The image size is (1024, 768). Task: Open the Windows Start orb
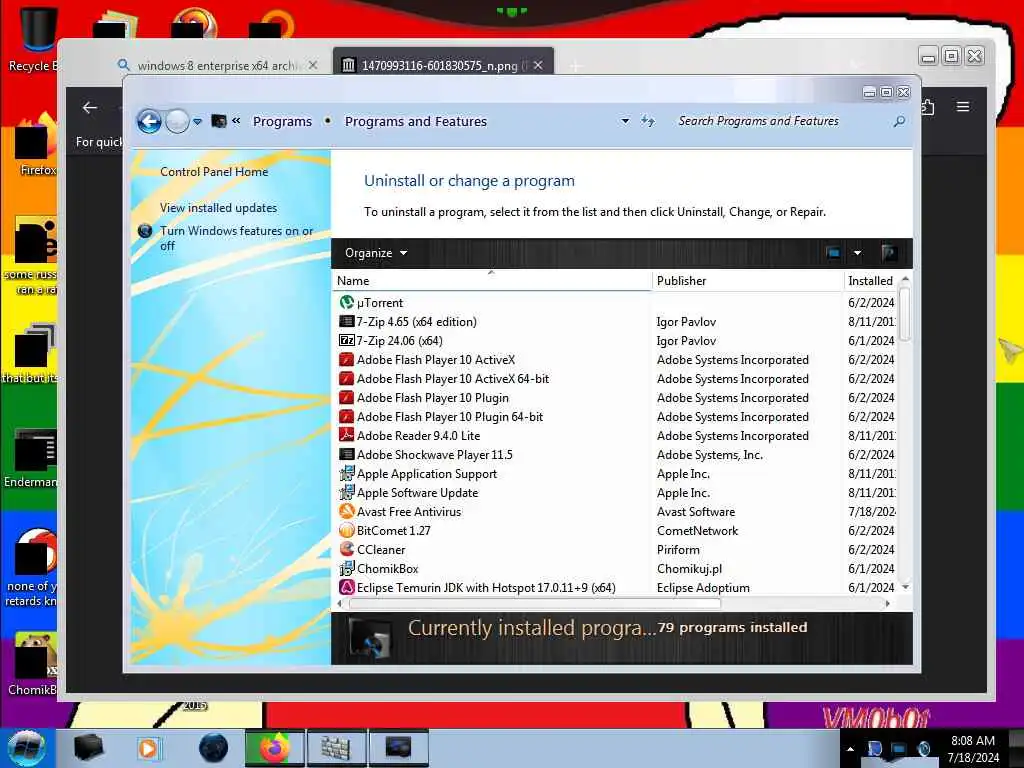point(26,748)
